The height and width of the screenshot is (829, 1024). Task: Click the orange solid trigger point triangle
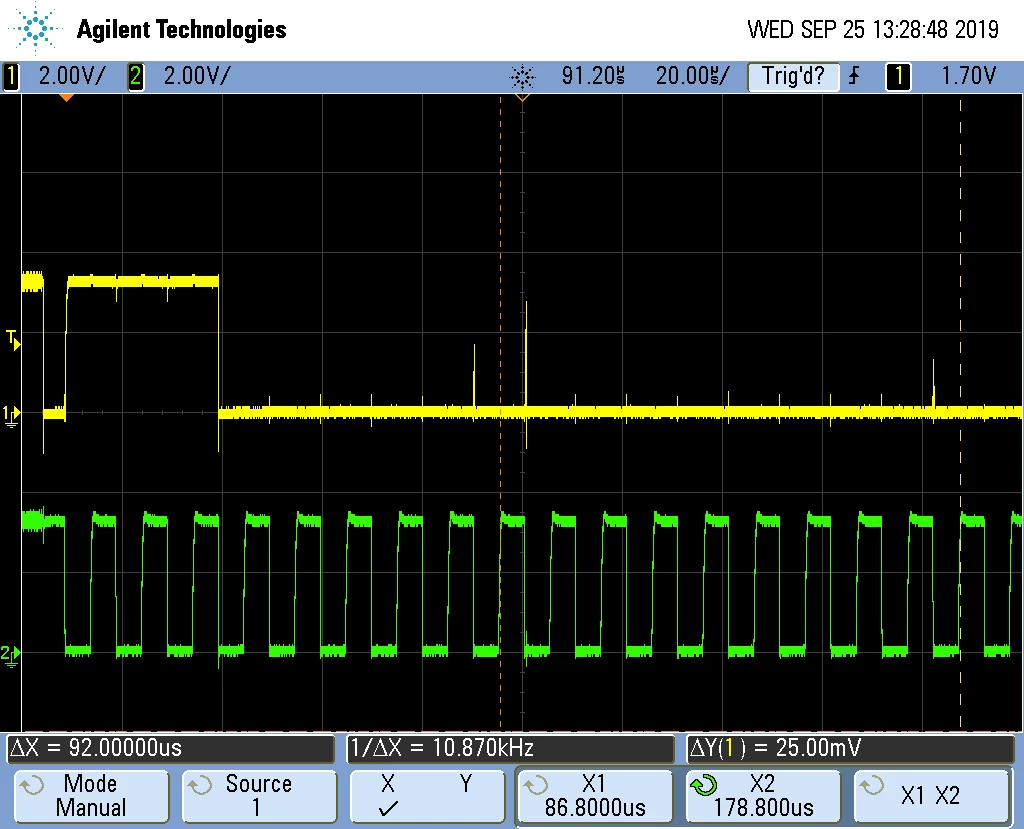pos(66,98)
